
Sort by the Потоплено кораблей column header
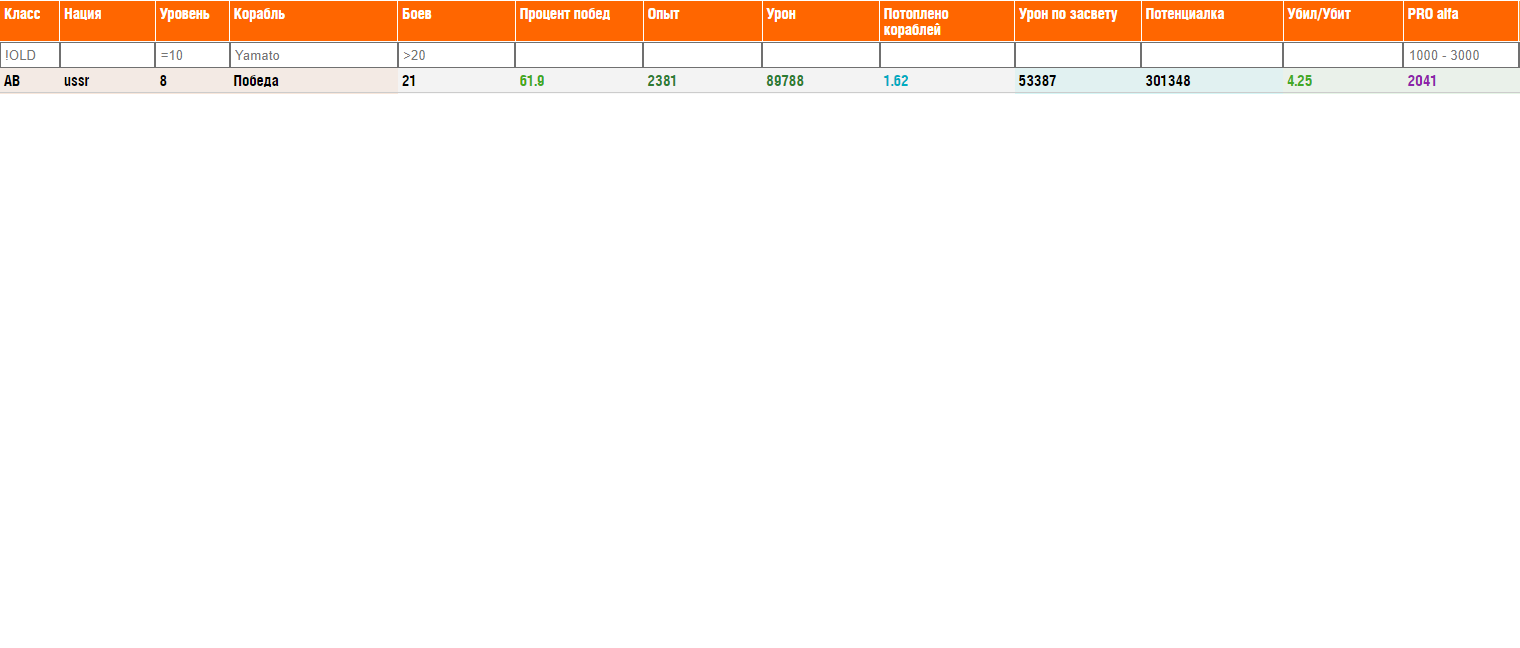[946, 21]
